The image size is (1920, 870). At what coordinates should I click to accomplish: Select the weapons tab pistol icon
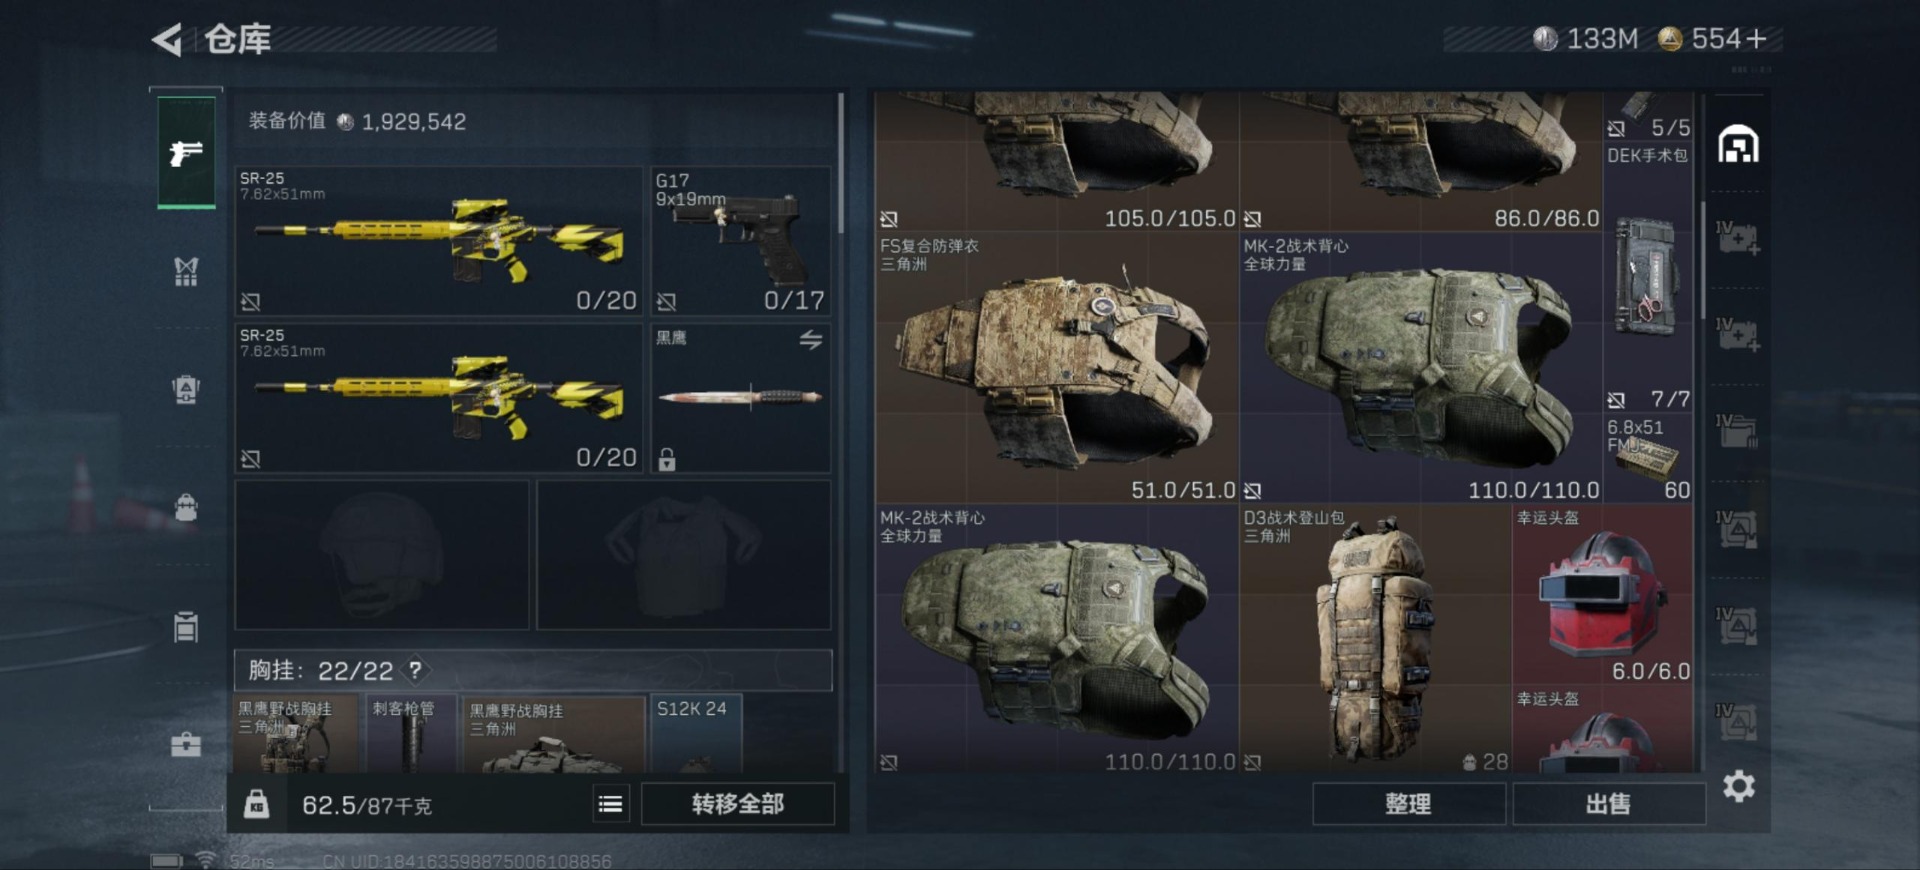[186, 153]
